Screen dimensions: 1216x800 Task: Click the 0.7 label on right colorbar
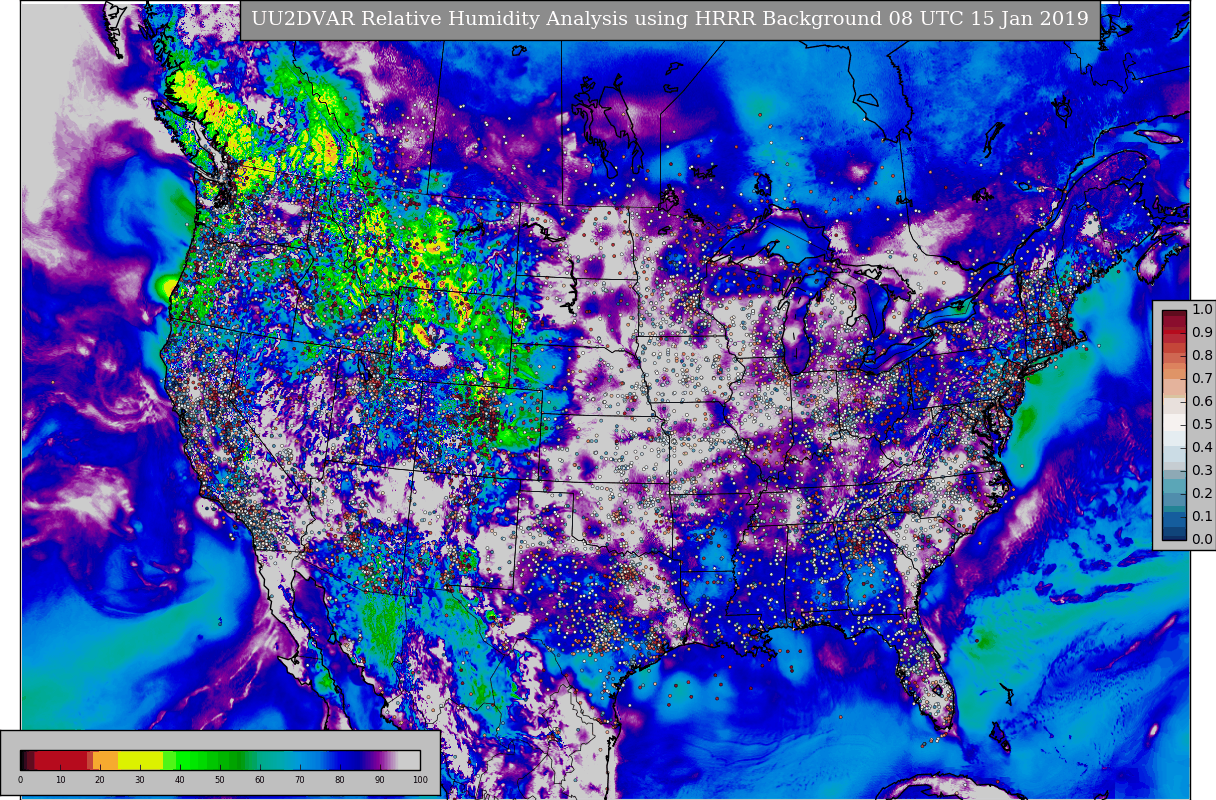point(1202,379)
